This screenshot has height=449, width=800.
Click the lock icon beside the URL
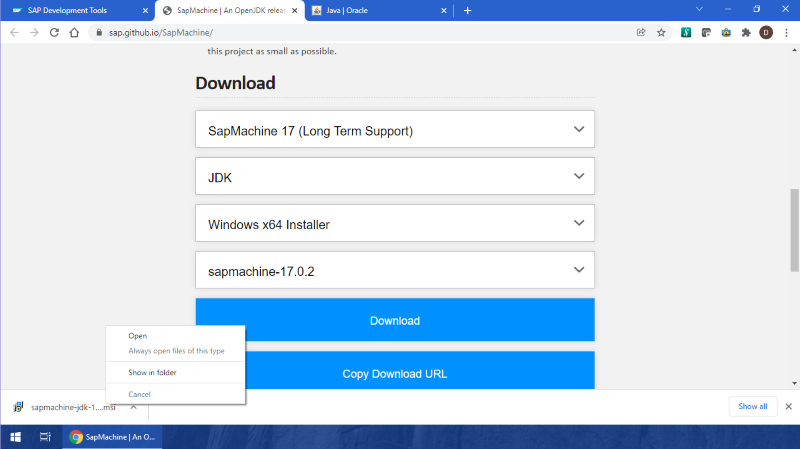(x=99, y=33)
